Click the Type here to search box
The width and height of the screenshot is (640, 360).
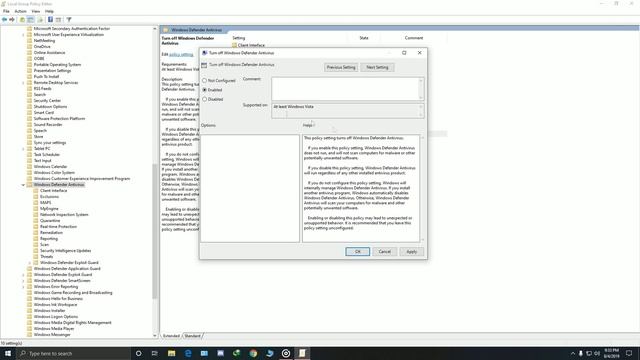(73, 353)
